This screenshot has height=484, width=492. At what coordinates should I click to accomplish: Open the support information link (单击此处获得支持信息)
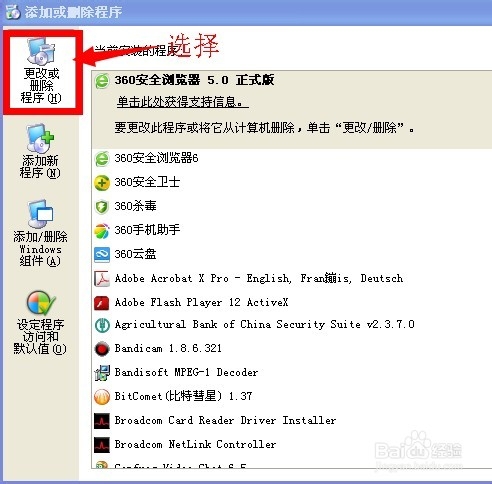click(x=182, y=102)
